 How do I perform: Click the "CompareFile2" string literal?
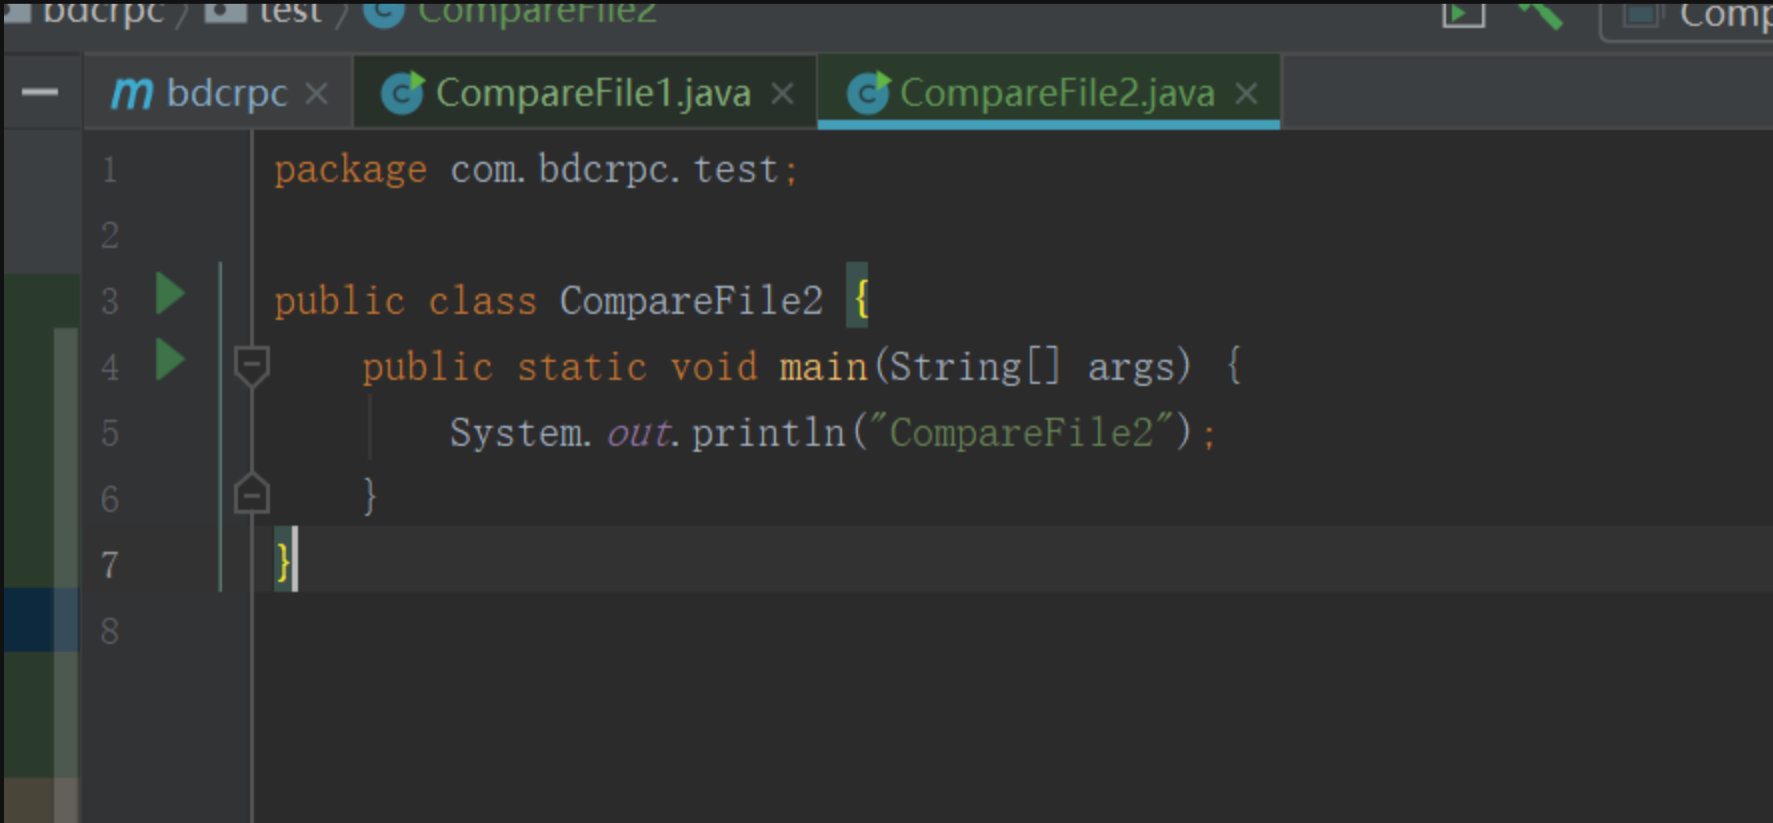click(x=1021, y=432)
